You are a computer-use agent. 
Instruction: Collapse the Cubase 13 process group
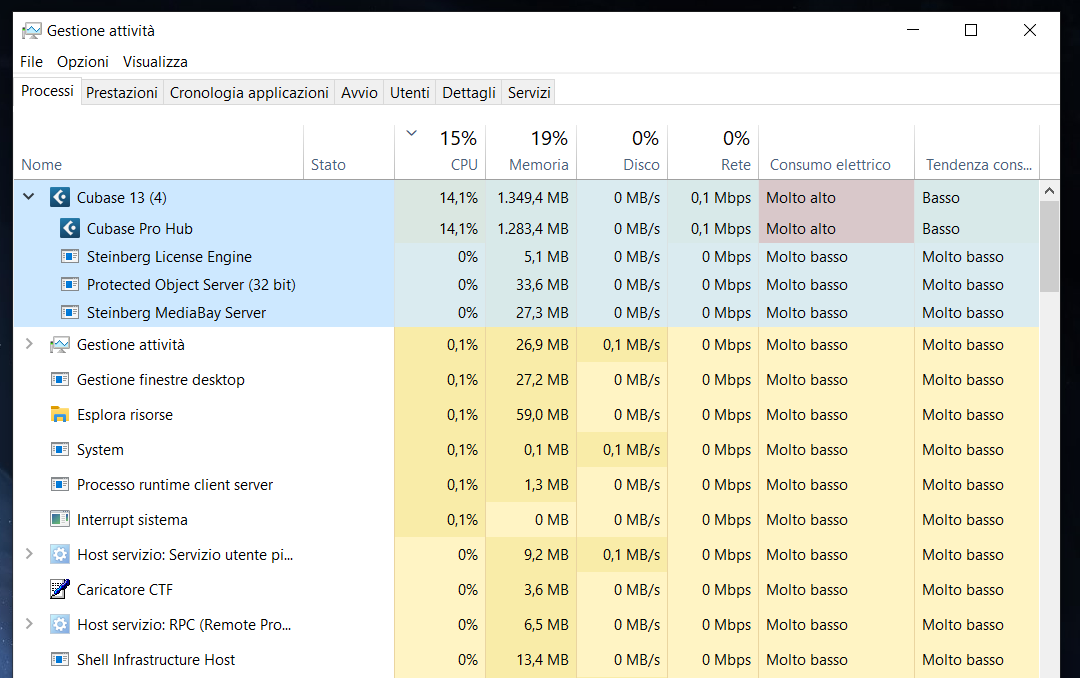click(29, 198)
